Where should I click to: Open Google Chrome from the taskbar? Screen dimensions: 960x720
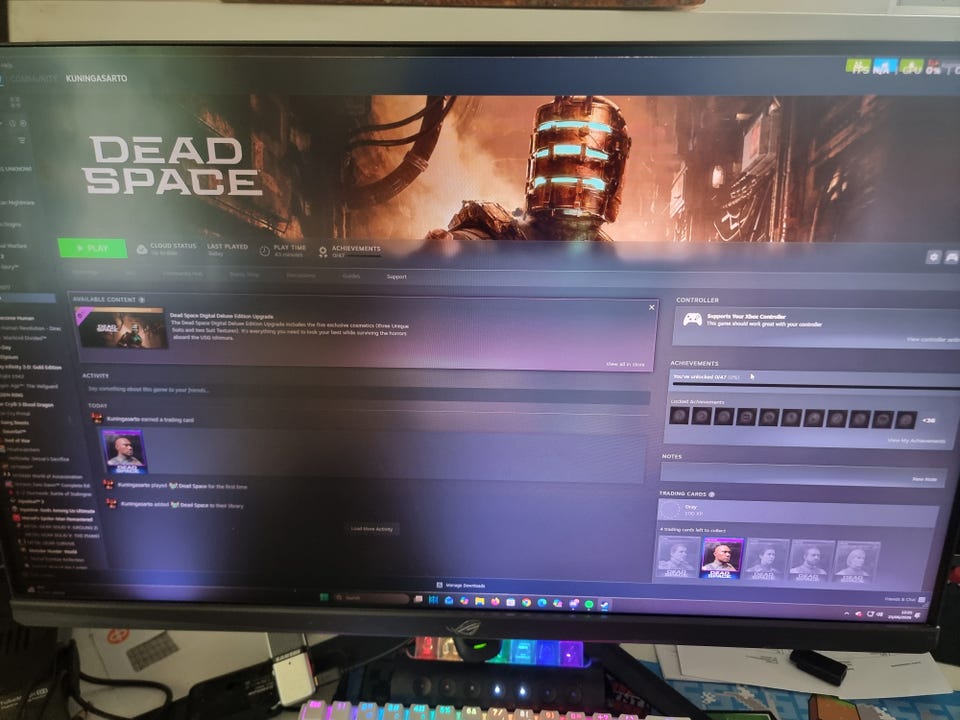[526, 602]
